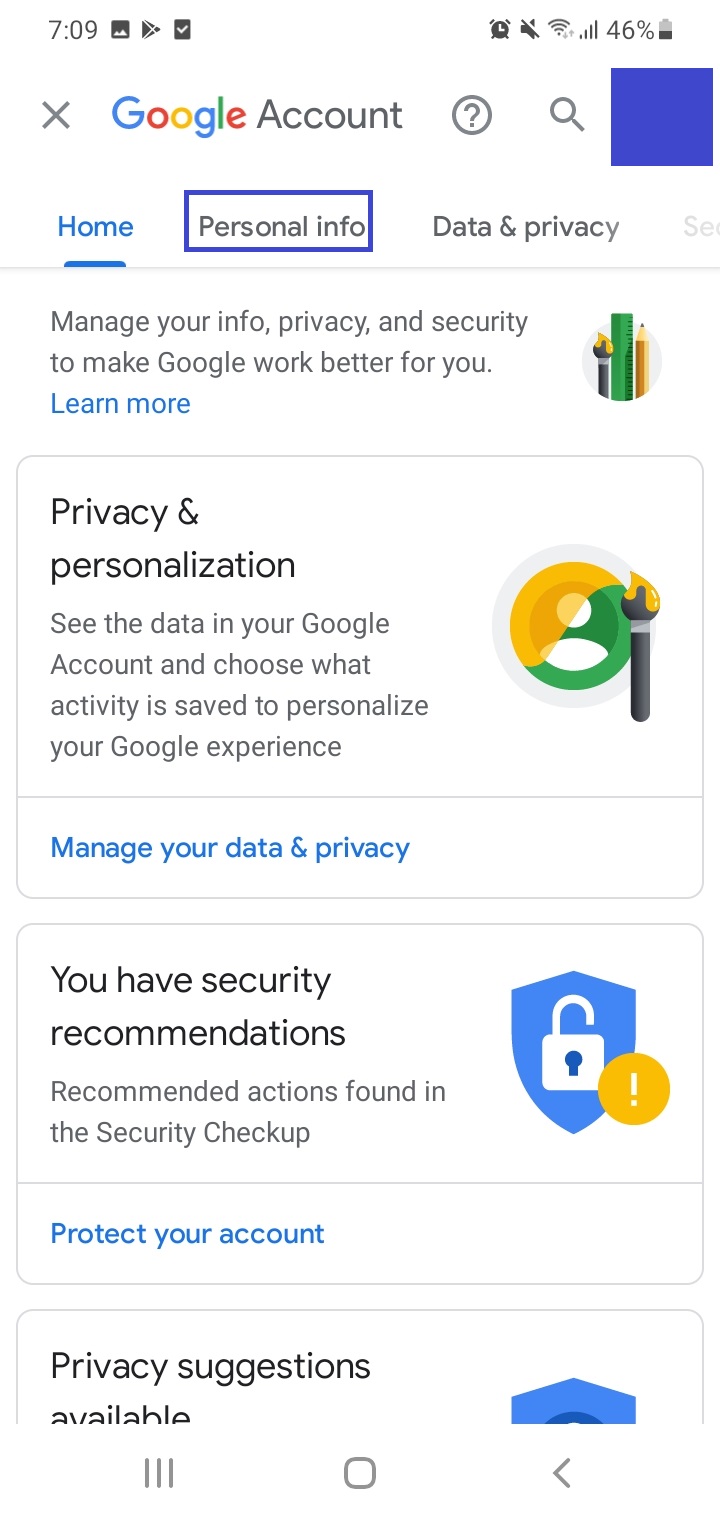Open the profile avatar in top corner

(x=661, y=117)
